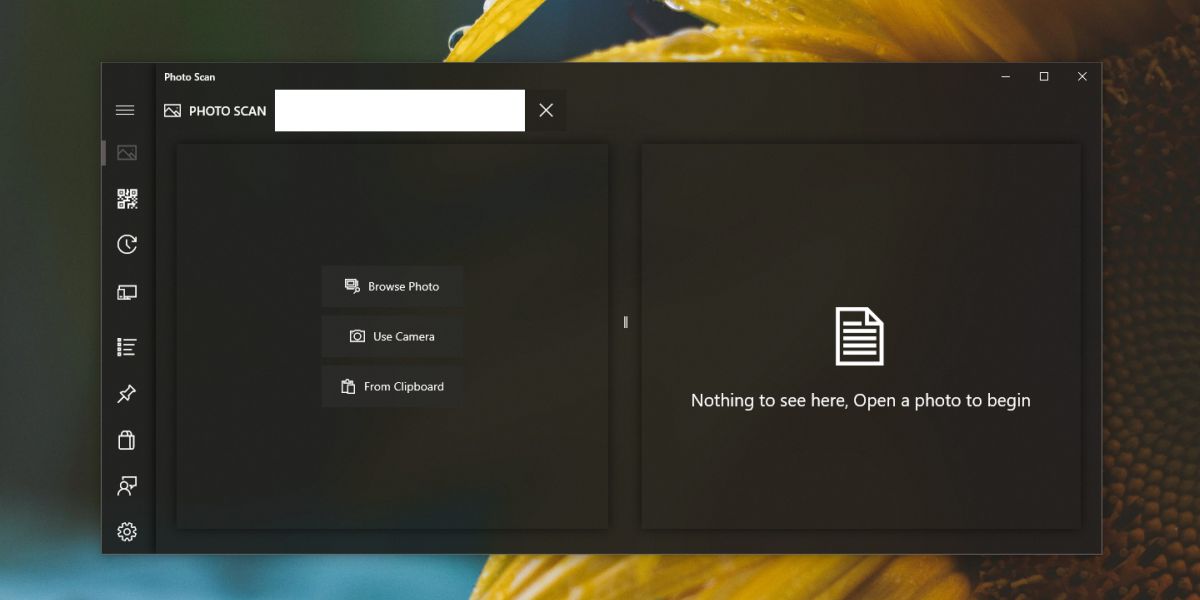Open the QR code scanner tool
This screenshot has width=1200, height=600.
(126, 198)
